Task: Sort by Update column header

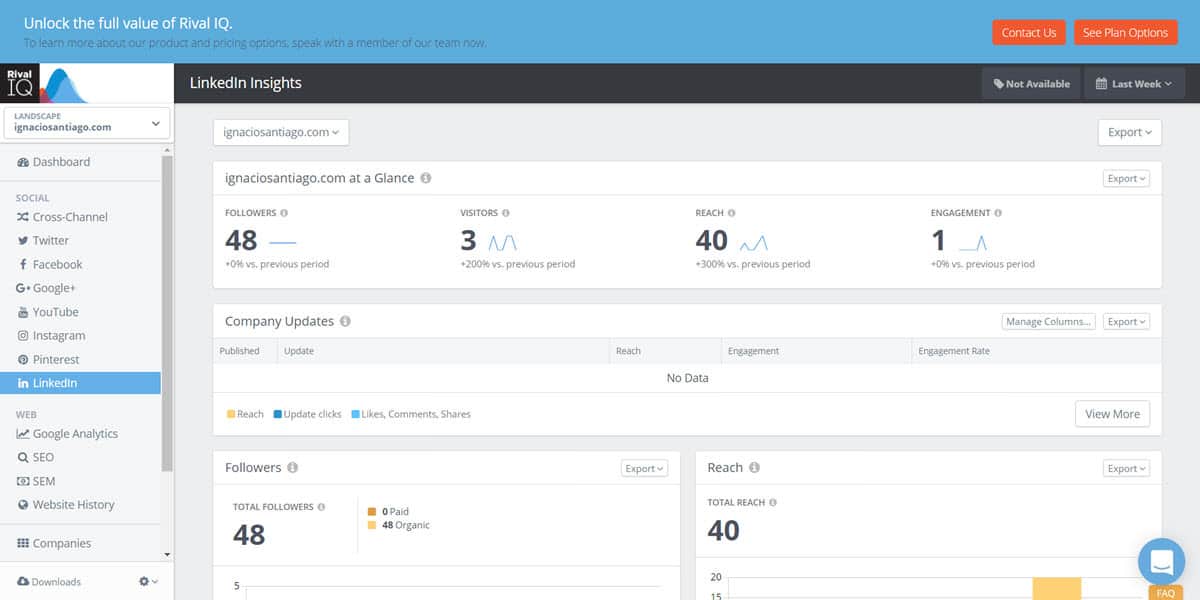Action: coord(443,351)
